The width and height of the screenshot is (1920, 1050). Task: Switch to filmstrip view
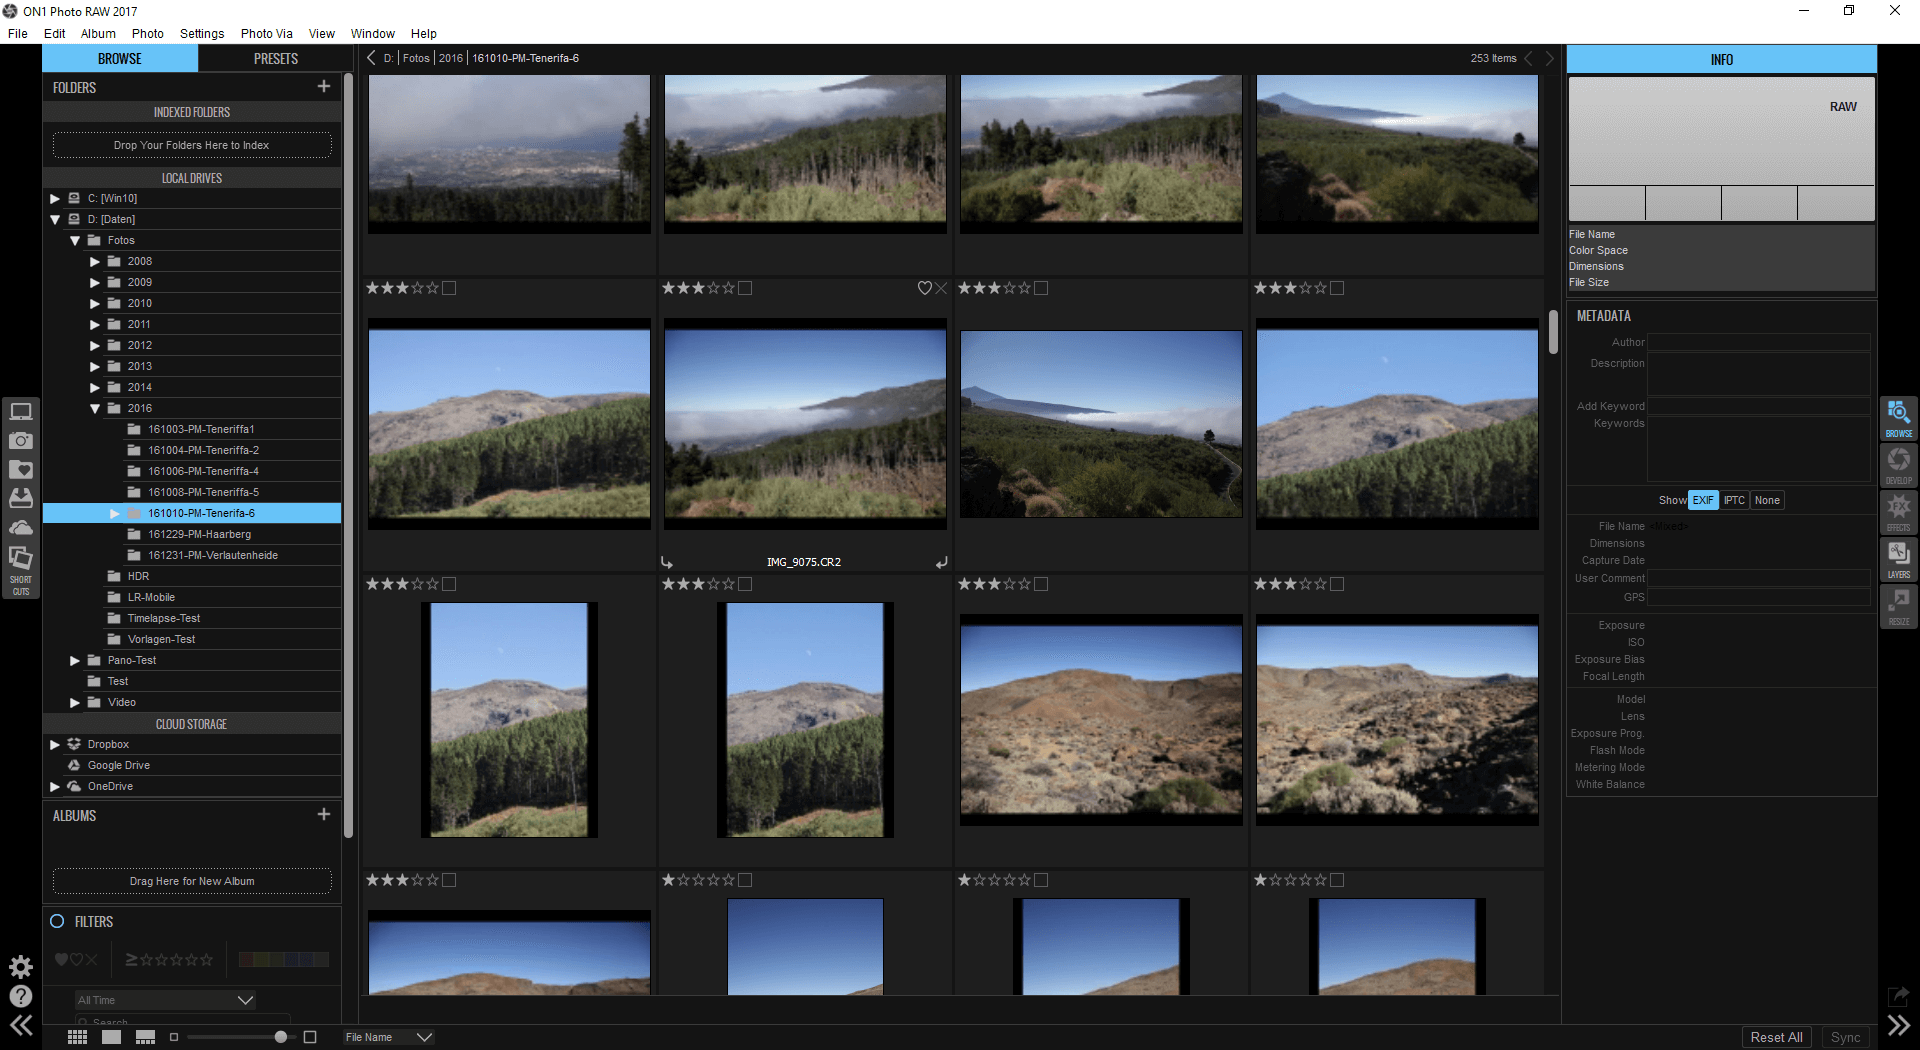(x=145, y=1037)
